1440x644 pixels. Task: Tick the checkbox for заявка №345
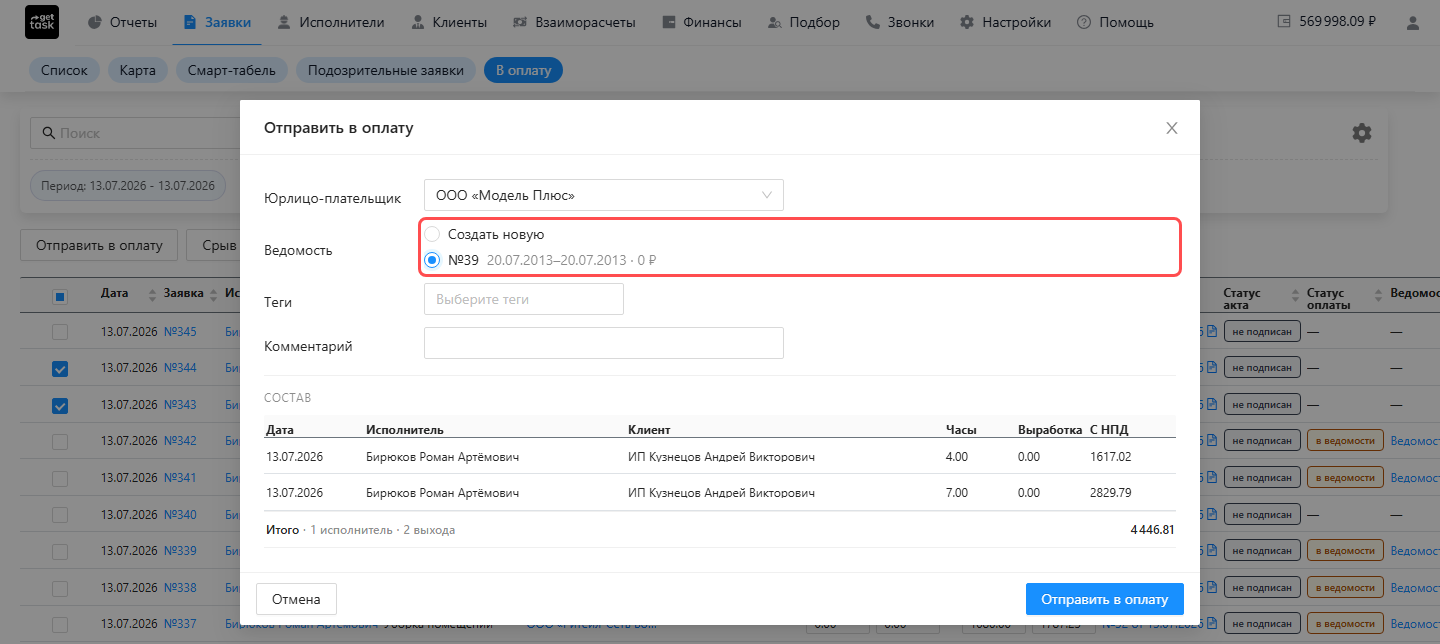(60, 332)
